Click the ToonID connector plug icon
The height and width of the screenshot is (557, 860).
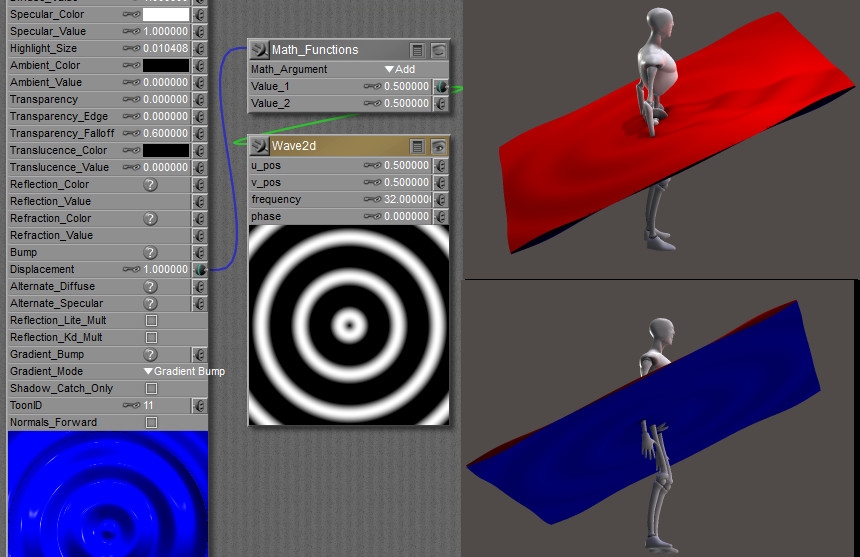coord(200,405)
